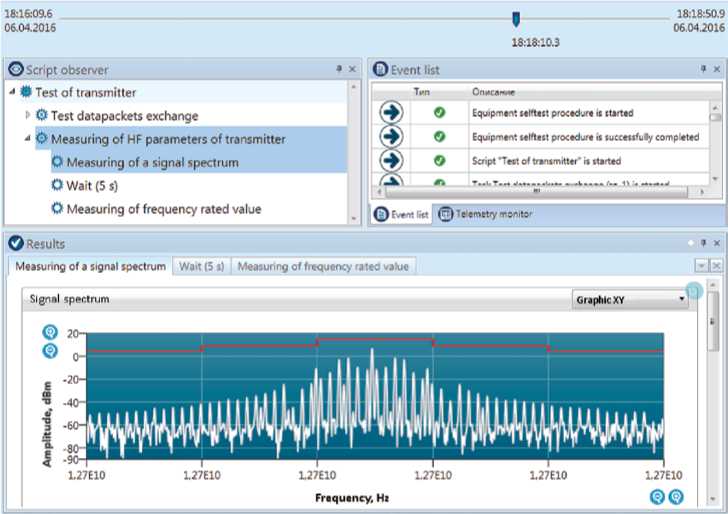Click lower zoom icon beside the amplitude axis
The width and height of the screenshot is (728, 514).
point(49,350)
